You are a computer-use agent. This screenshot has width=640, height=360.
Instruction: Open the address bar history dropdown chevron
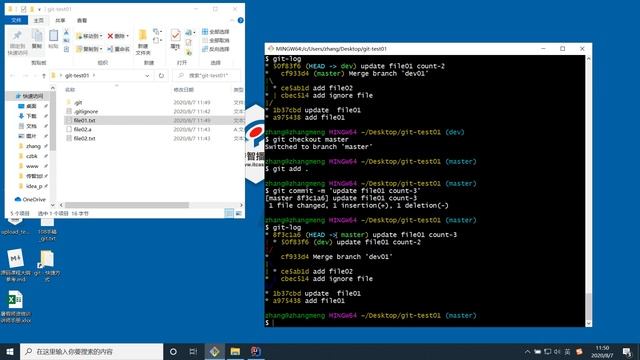click(x=147, y=76)
